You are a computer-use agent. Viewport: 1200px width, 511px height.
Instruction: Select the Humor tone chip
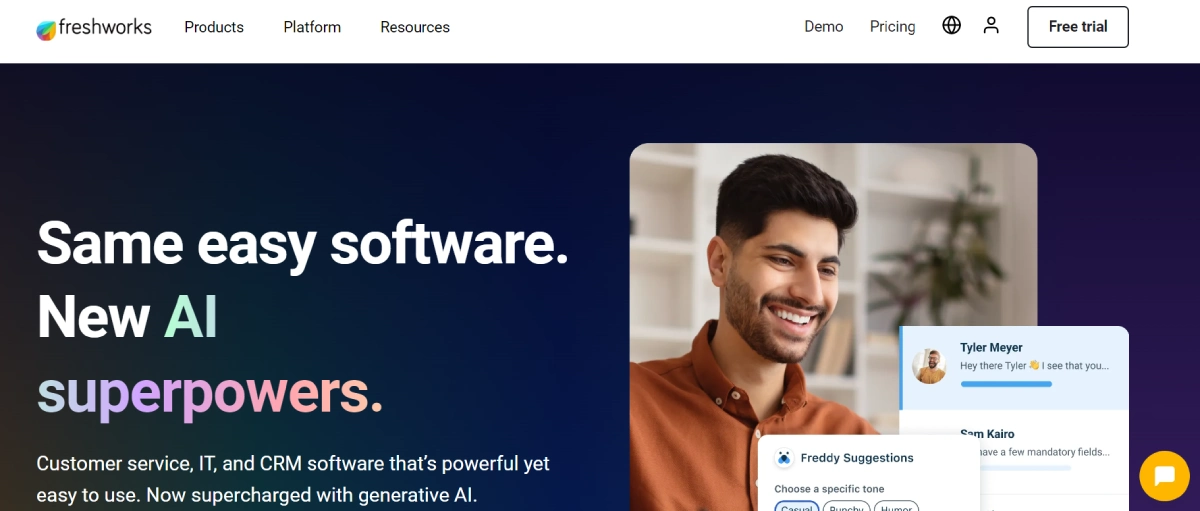(896, 506)
